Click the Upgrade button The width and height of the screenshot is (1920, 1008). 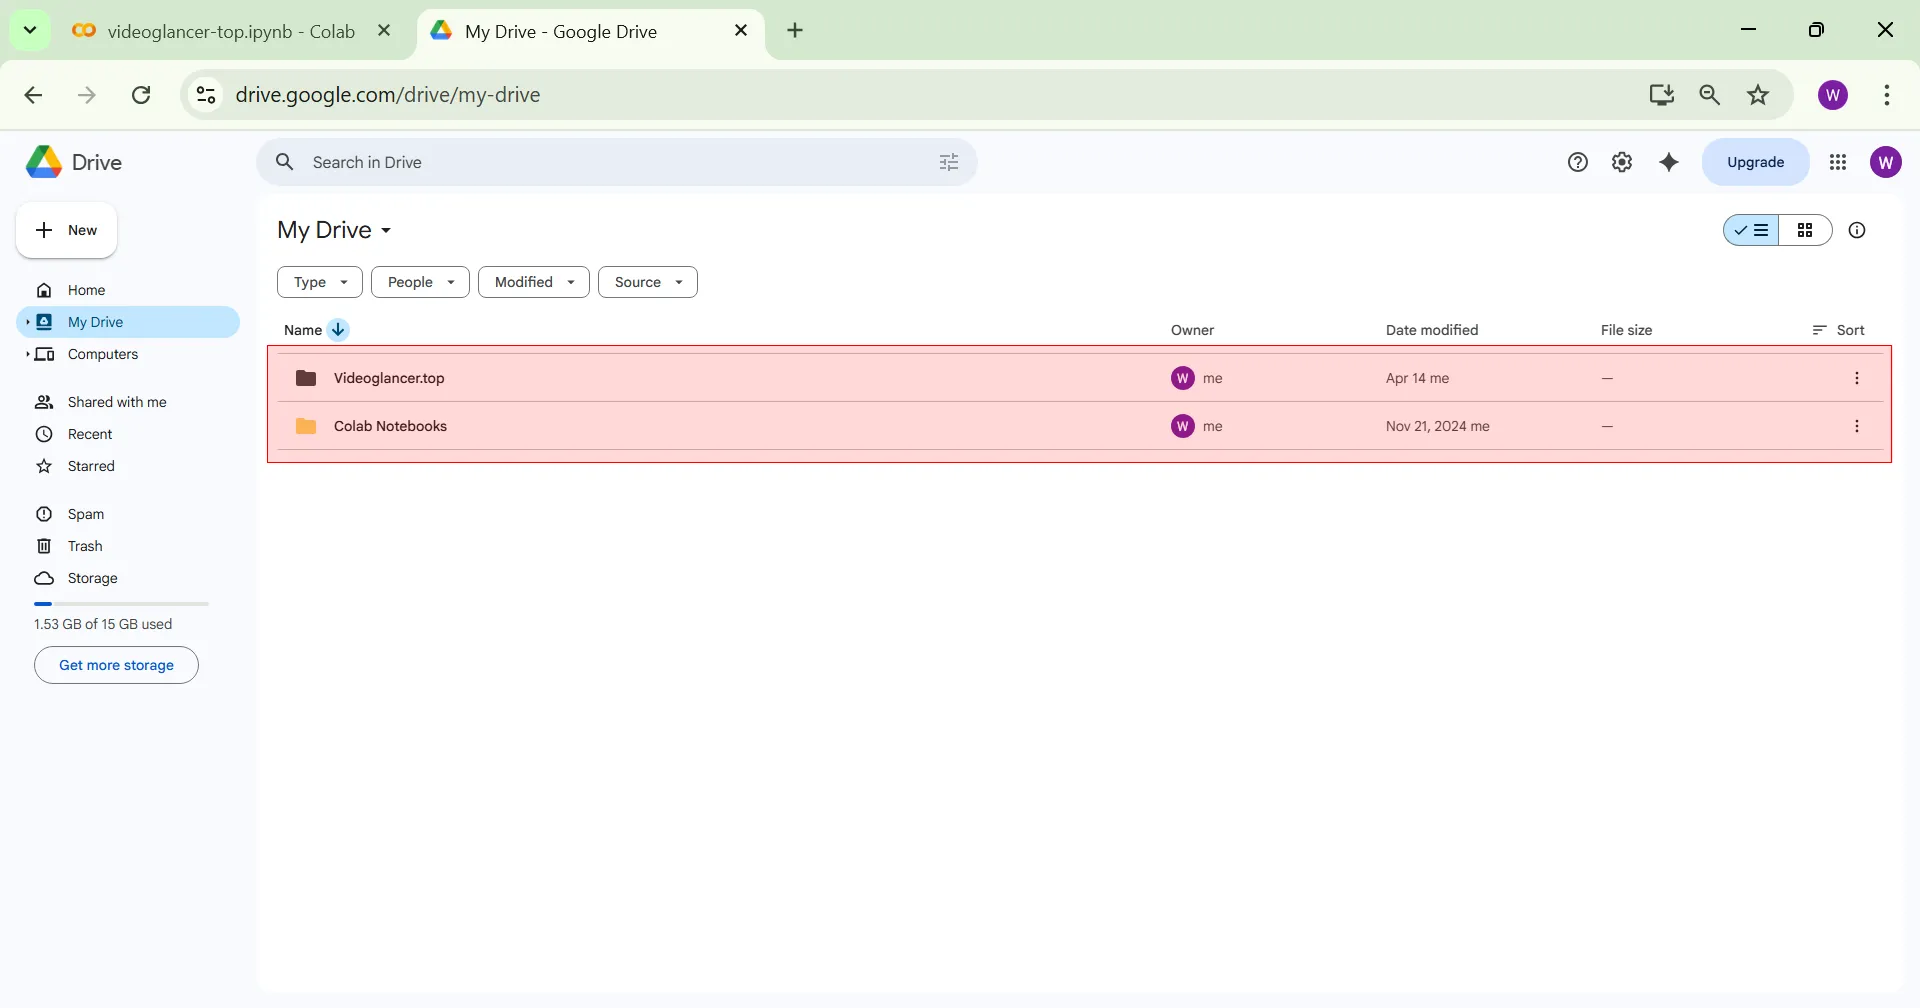(1756, 162)
